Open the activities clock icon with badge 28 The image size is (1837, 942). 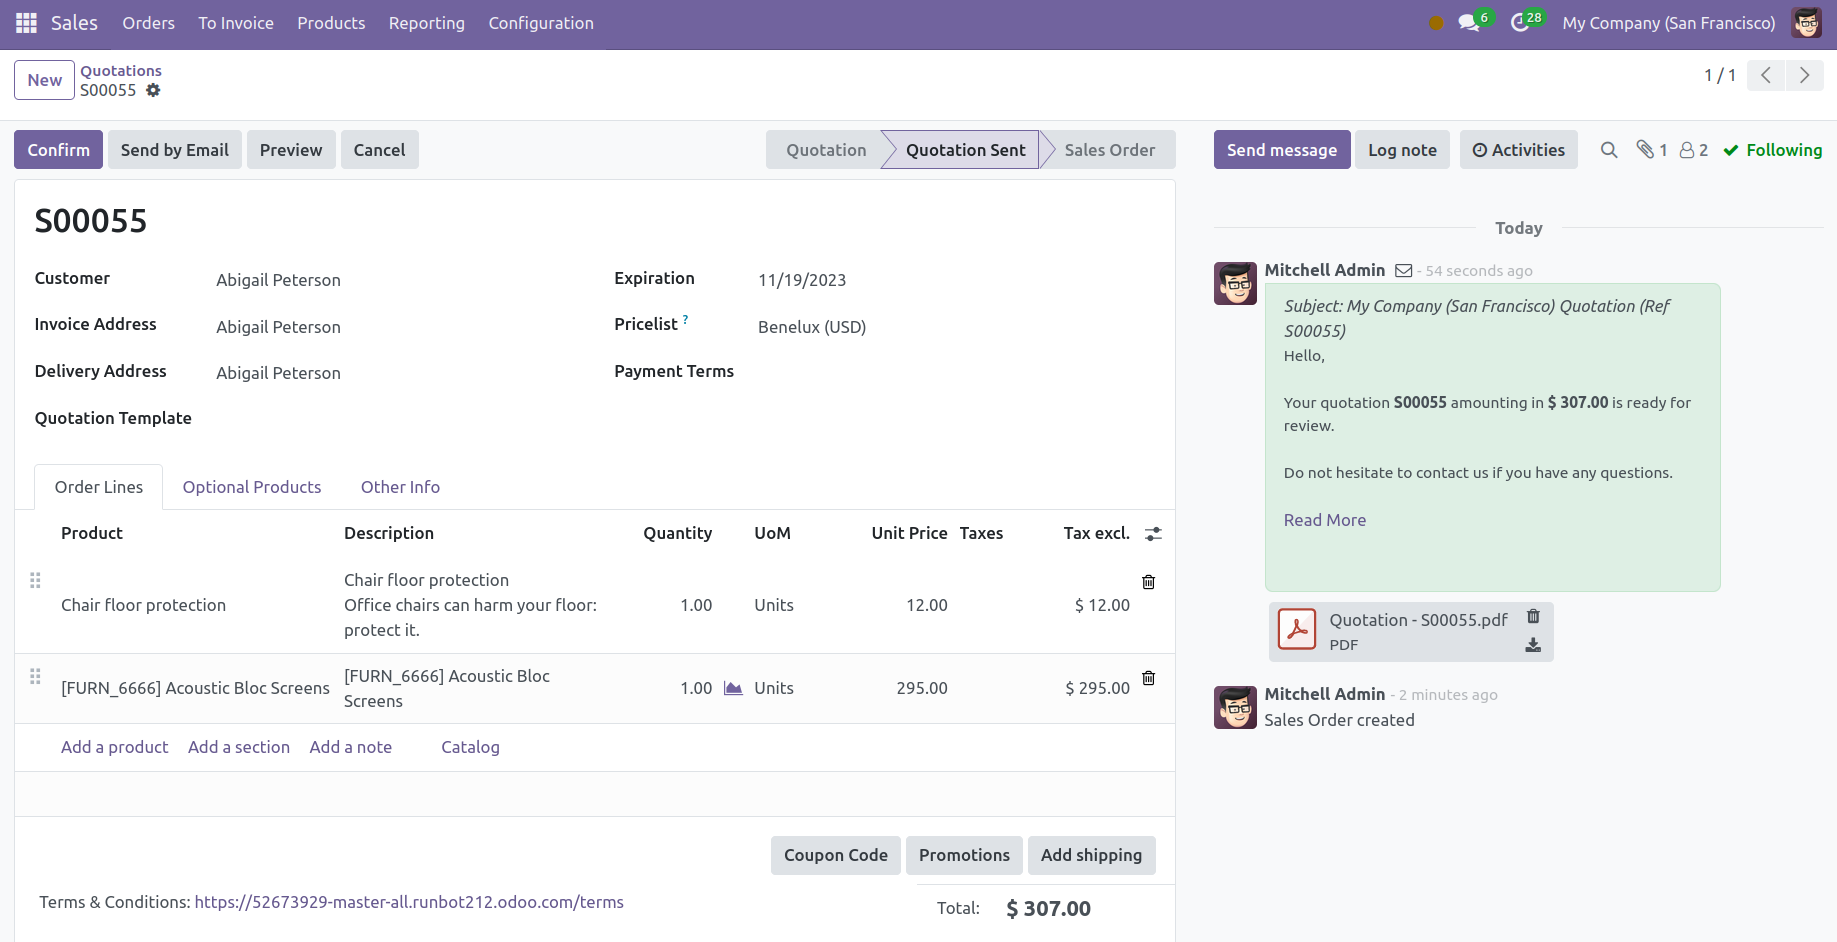point(1520,23)
